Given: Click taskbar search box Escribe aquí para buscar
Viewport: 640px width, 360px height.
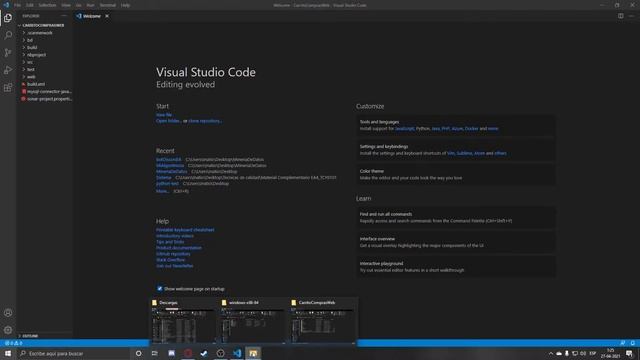Looking at the screenshot, I should [75, 353].
